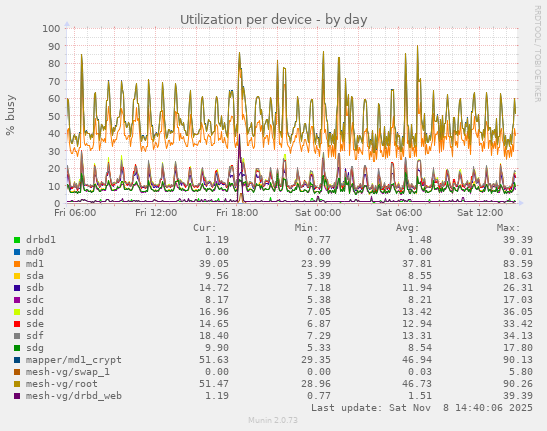Click the mesh-vg/root legend swatch
This screenshot has height=431, width=547.
[17, 384]
